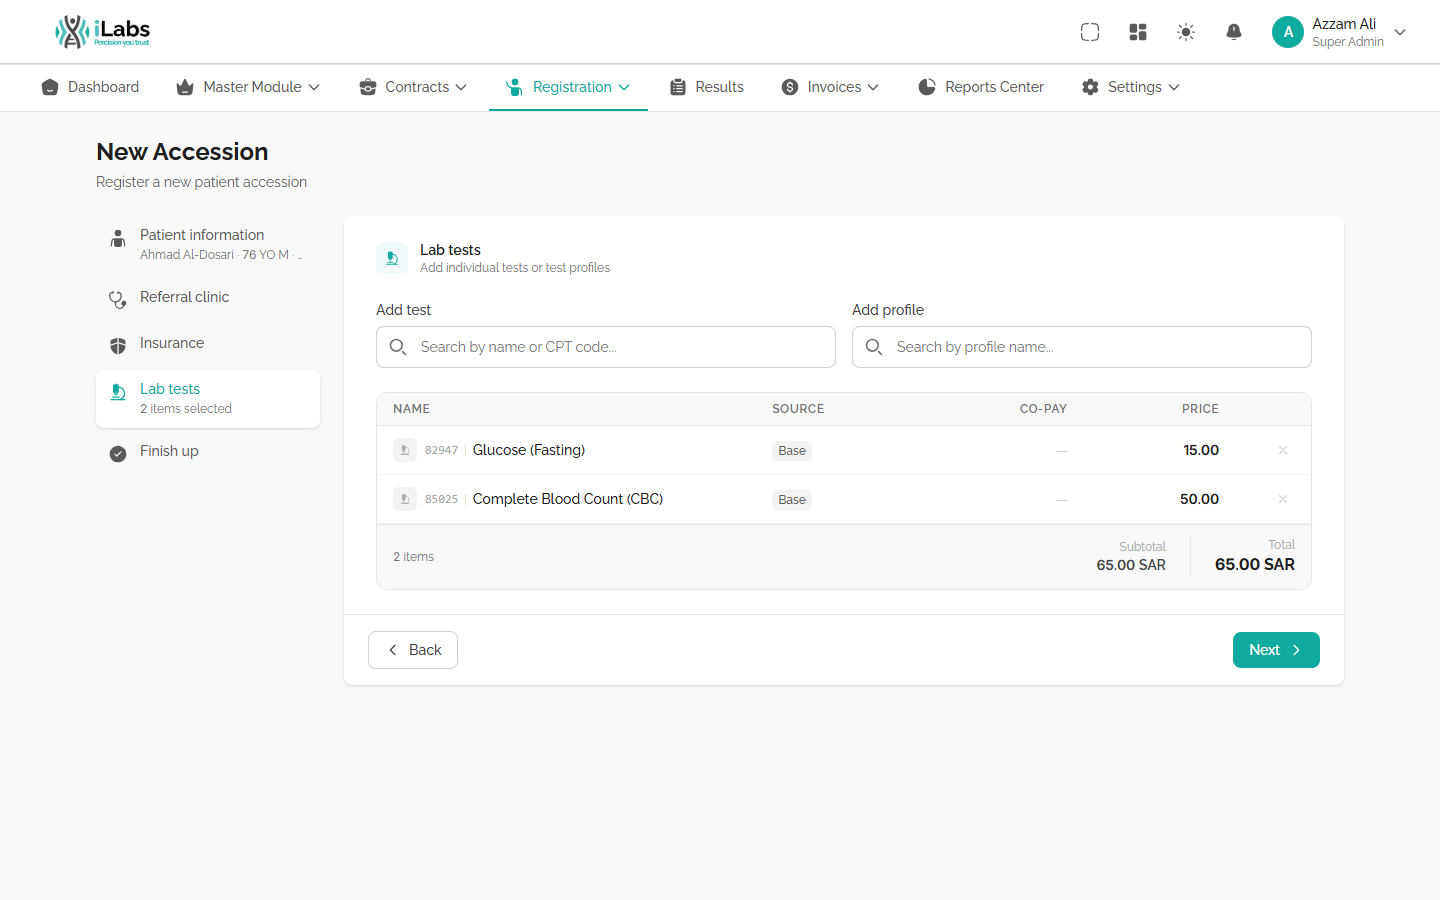Image resolution: width=1440 pixels, height=900 pixels.
Task: Open the apps grid icon
Action: [x=1138, y=32]
